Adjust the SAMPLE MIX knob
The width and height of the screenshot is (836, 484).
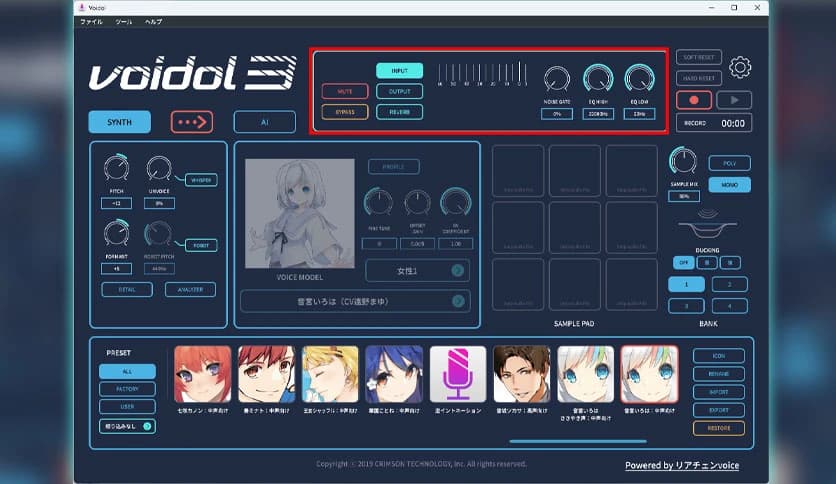point(683,161)
